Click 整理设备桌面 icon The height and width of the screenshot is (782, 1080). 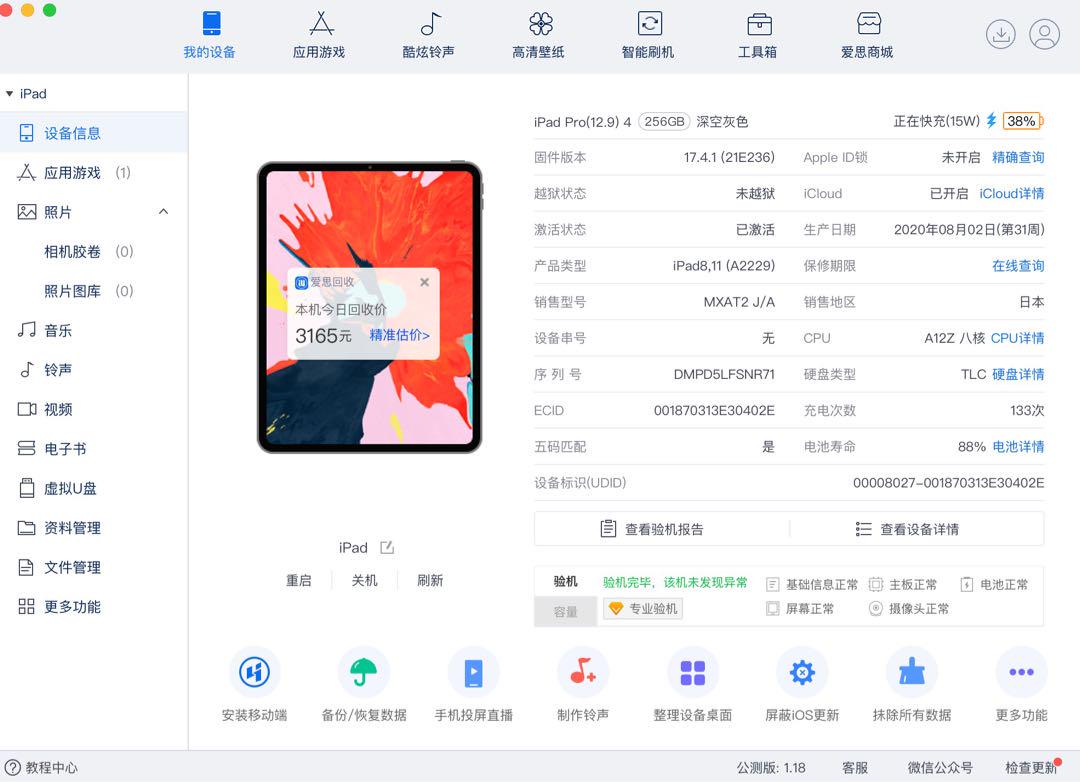click(x=692, y=672)
